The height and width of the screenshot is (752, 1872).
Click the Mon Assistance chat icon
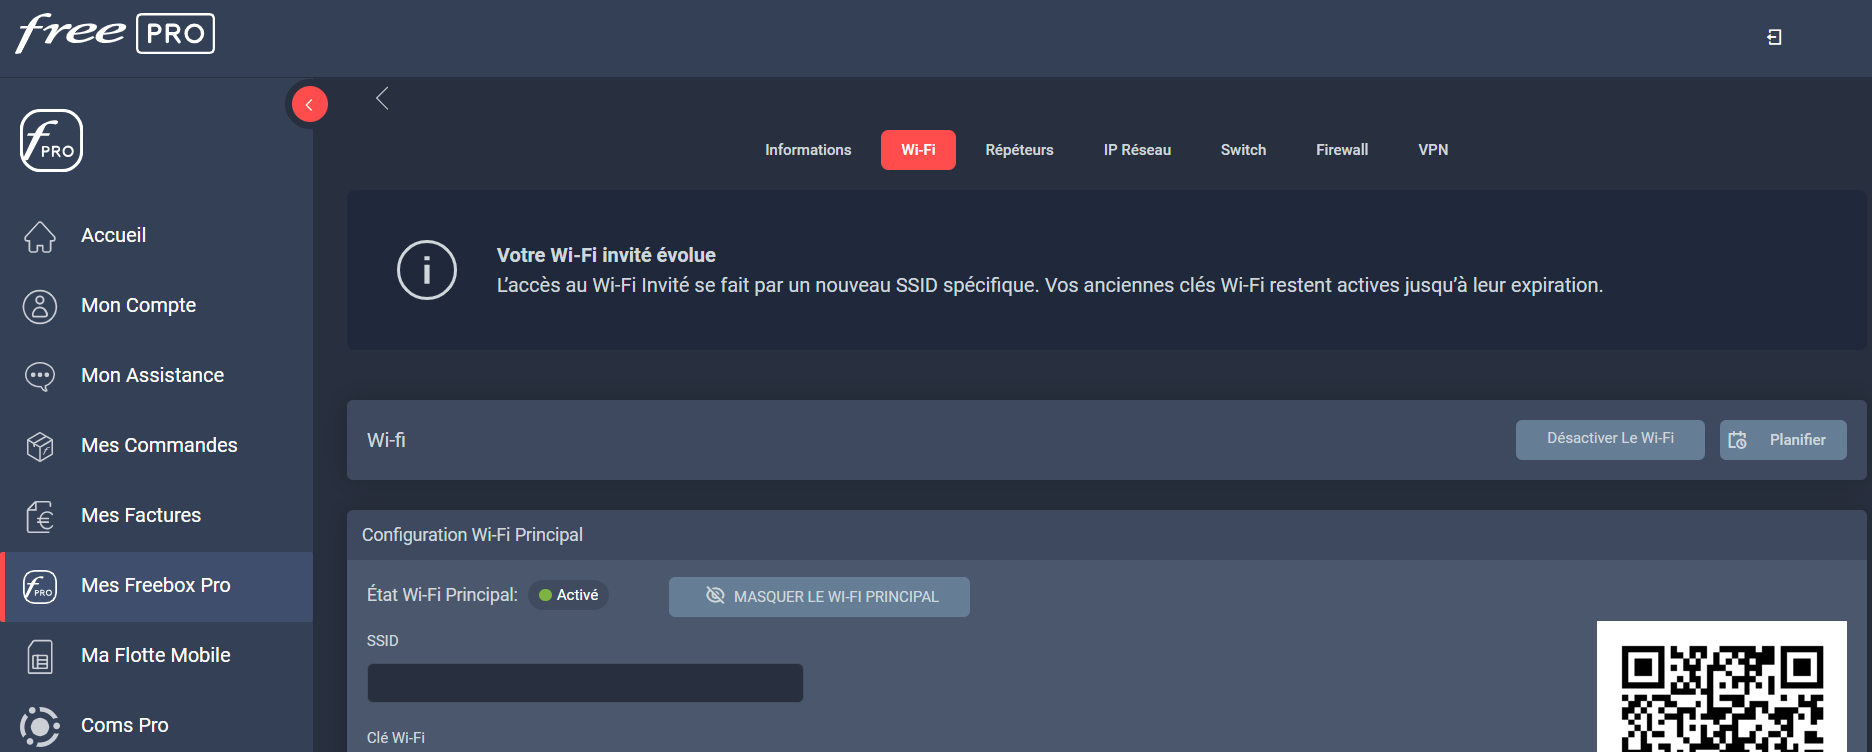[x=40, y=376]
